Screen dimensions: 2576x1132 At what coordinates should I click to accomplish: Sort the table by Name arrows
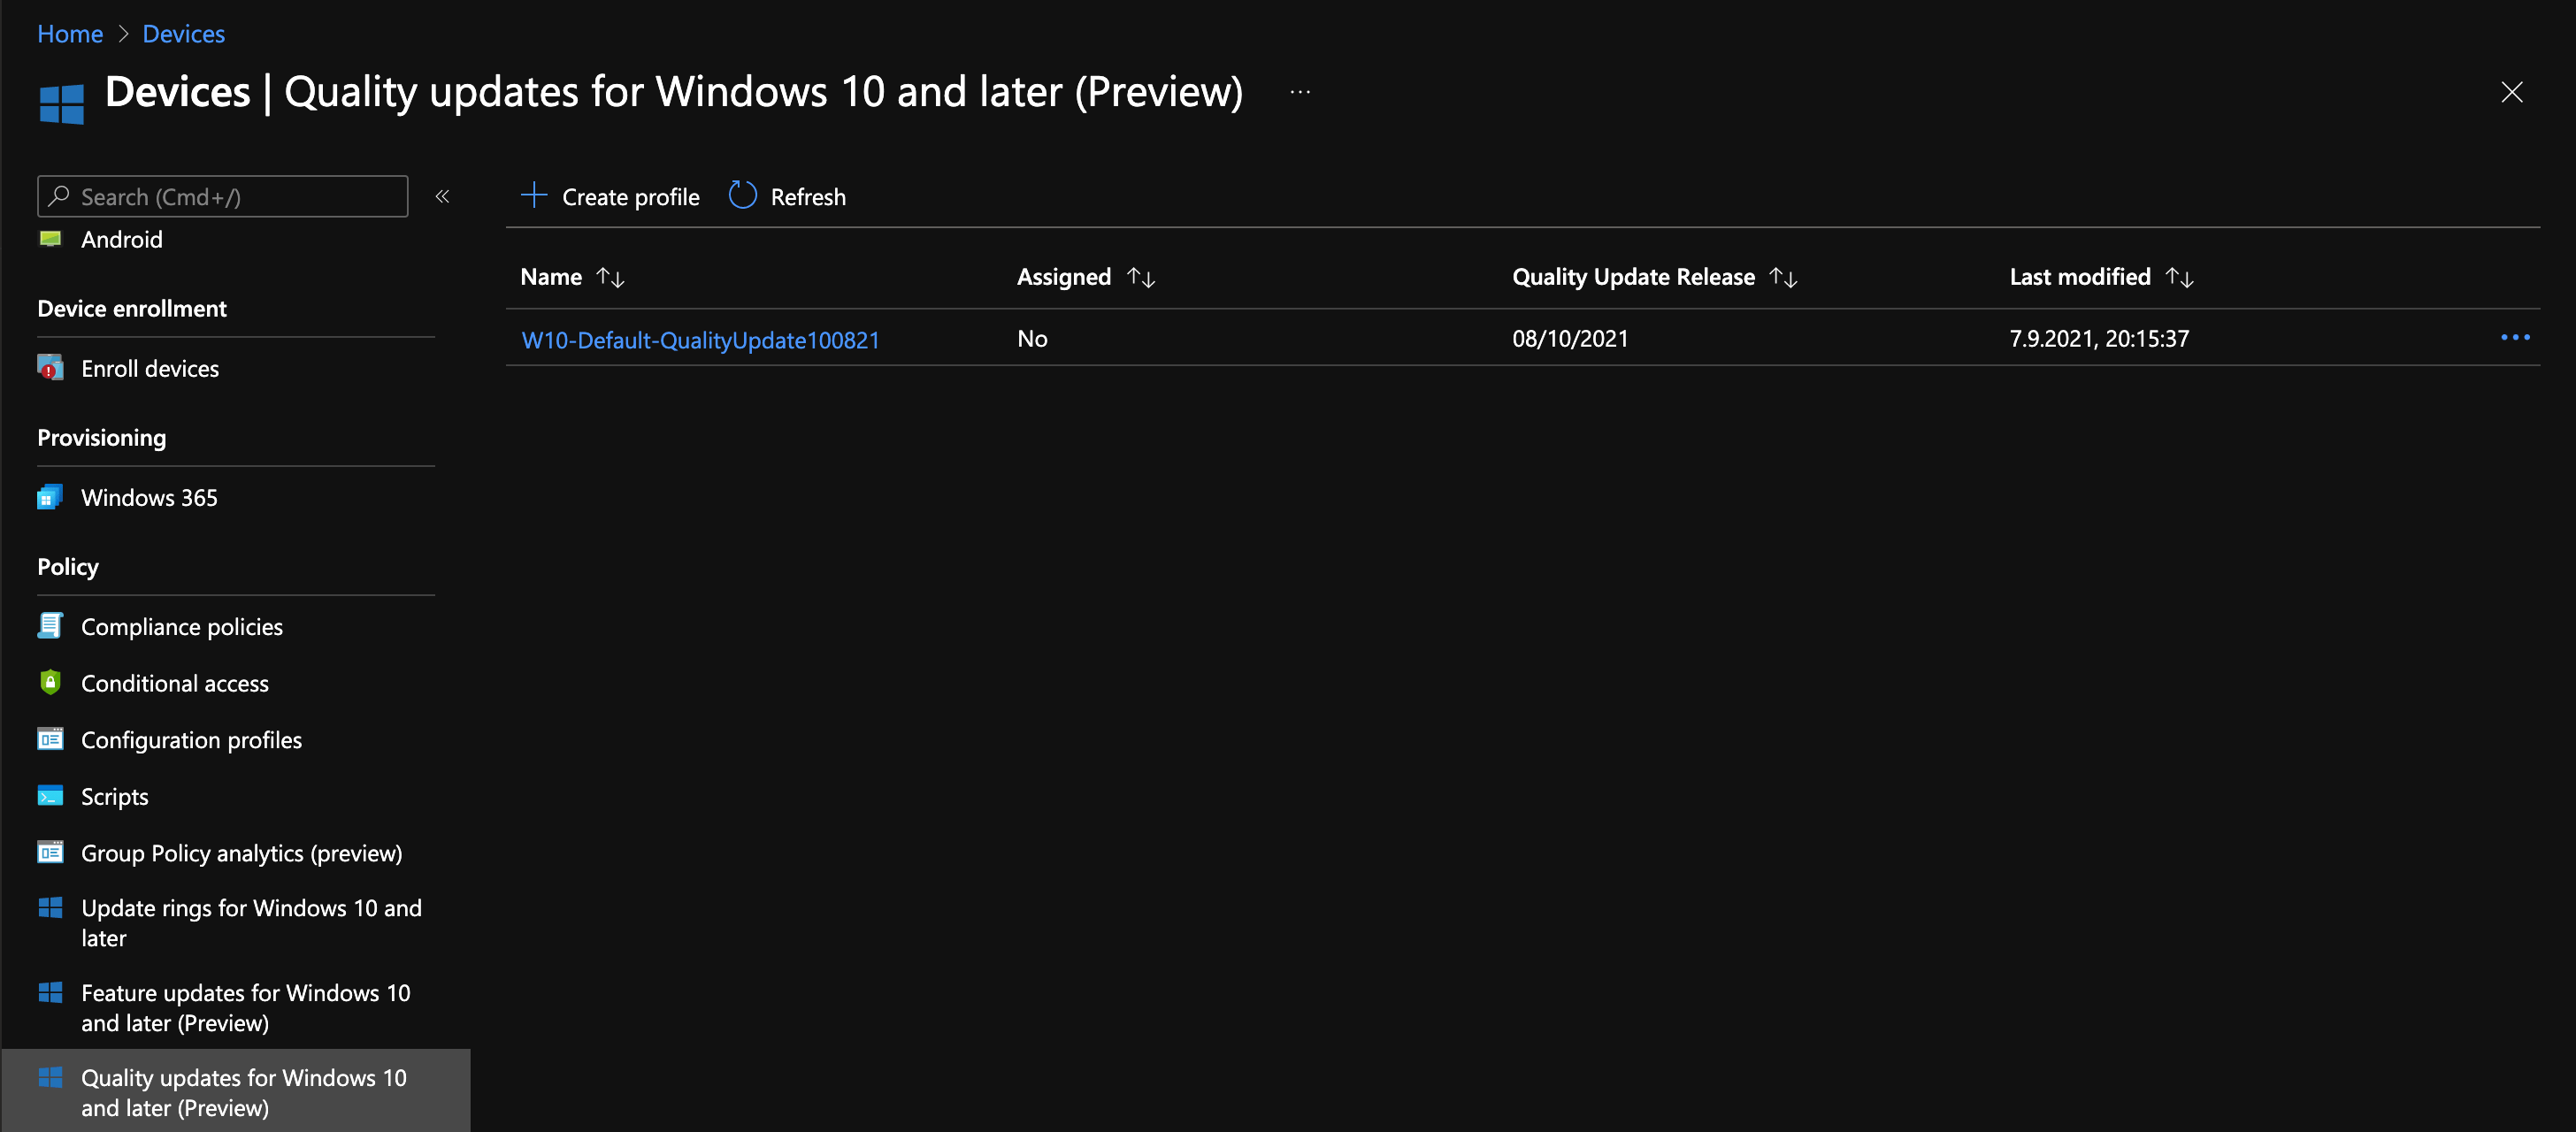click(x=610, y=278)
